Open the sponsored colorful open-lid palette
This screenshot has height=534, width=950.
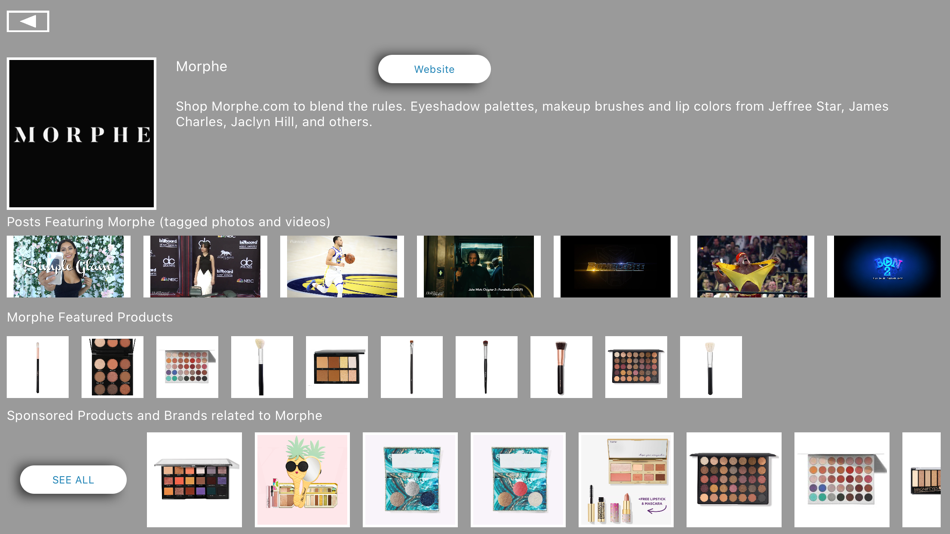[x=842, y=479]
